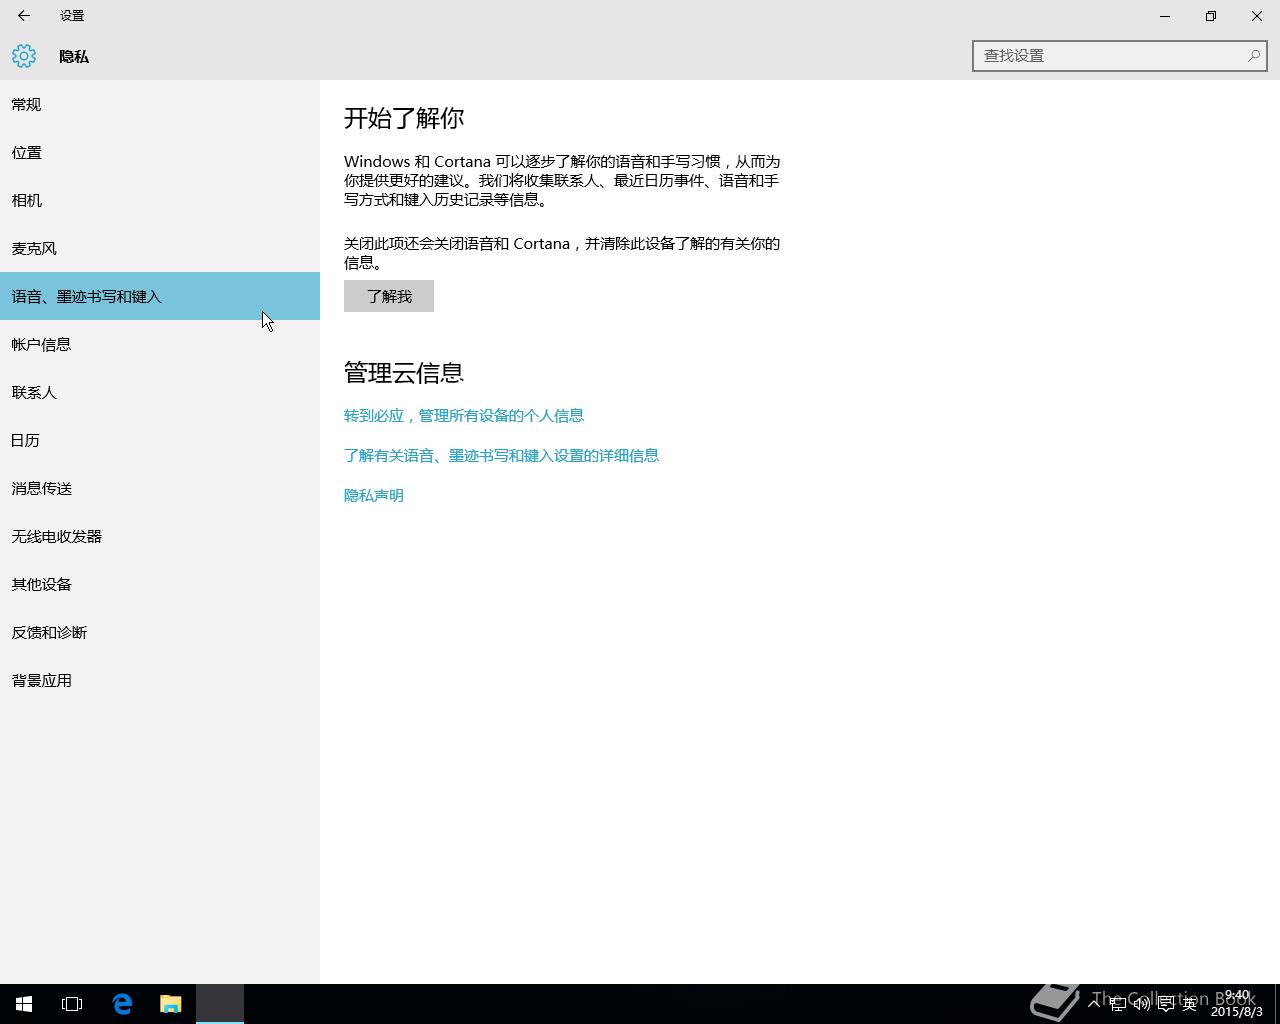Open the 相机 privacy section

(160, 200)
